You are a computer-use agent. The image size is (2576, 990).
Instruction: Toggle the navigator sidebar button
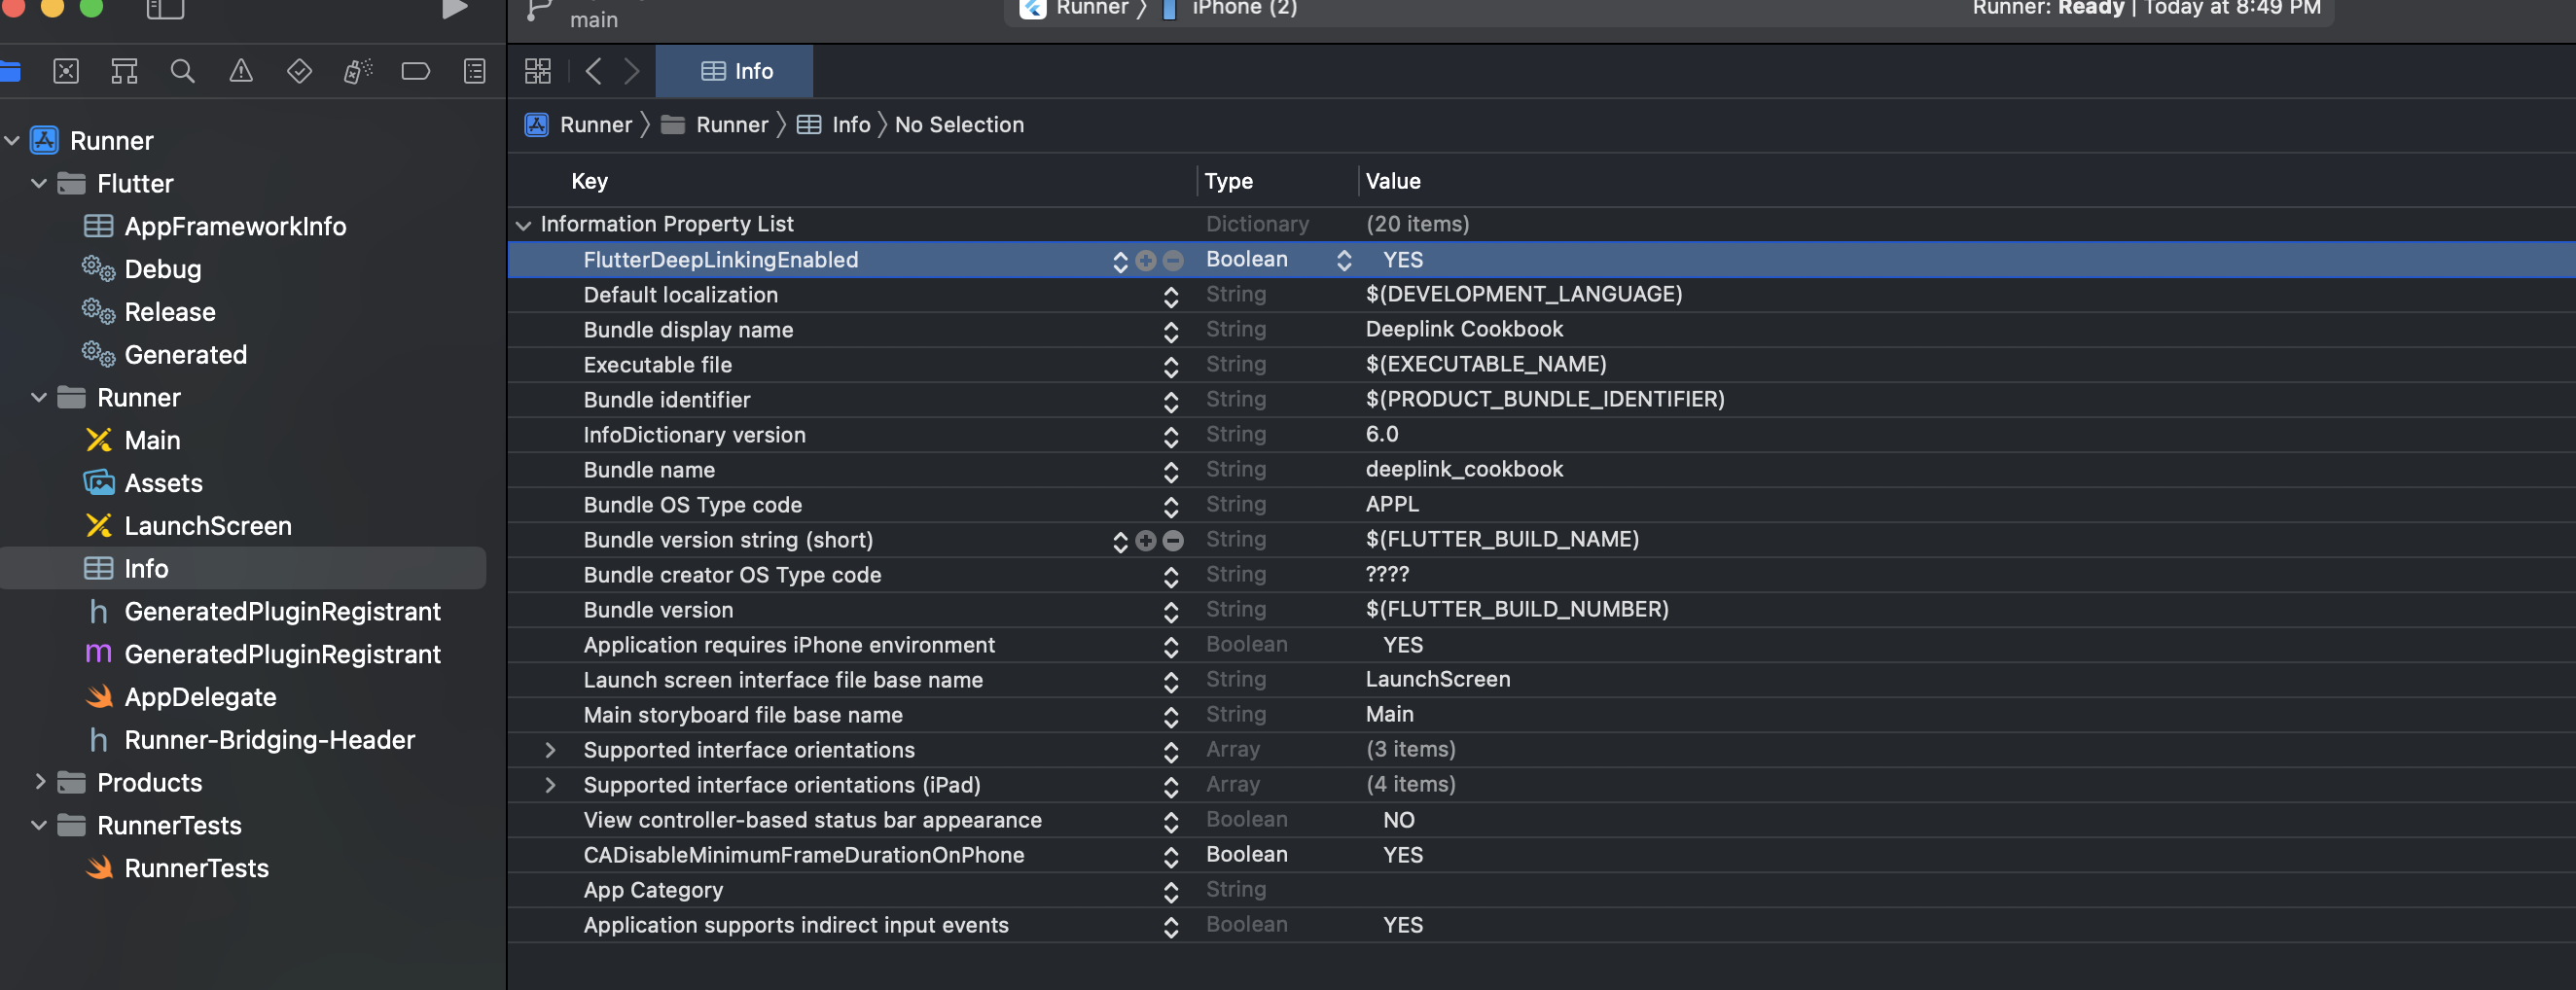click(x=165, y=9)
